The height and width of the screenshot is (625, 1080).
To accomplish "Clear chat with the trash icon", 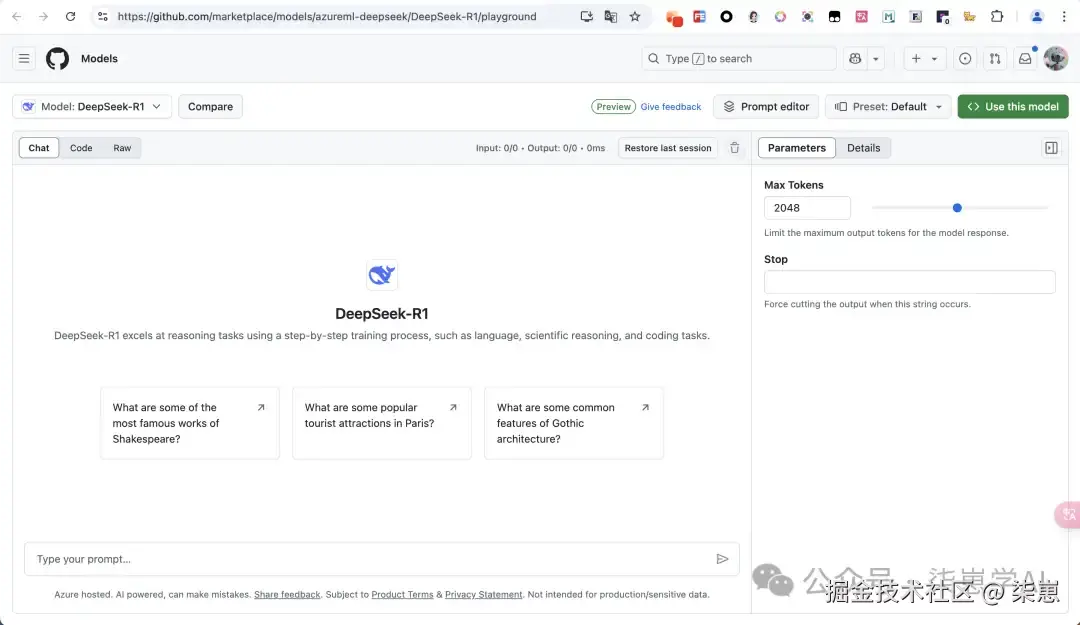I will (734, 147).
